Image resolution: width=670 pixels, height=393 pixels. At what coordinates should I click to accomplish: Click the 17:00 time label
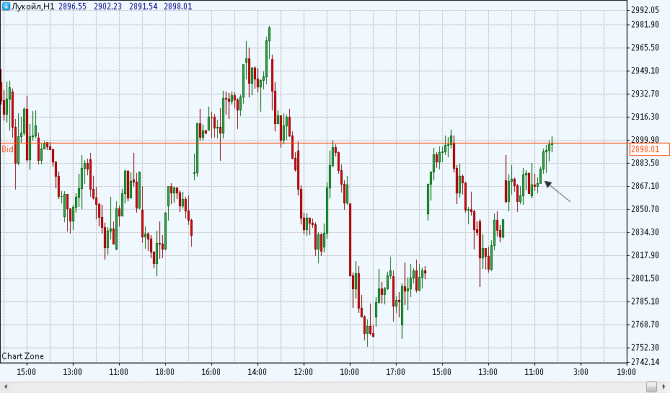pyautogui.click(x=395, y=372)
